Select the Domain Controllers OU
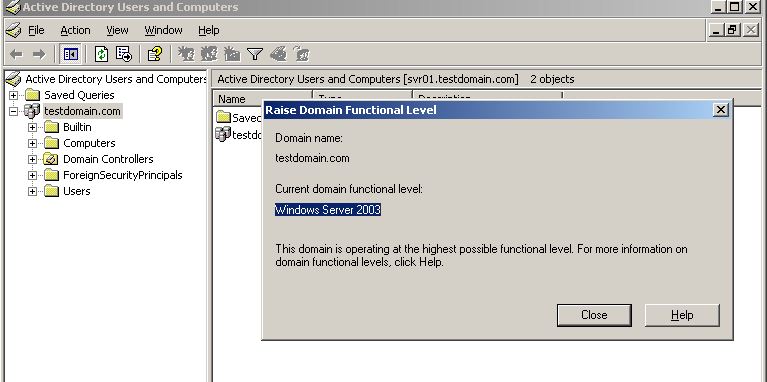 [x=108, y=159]
